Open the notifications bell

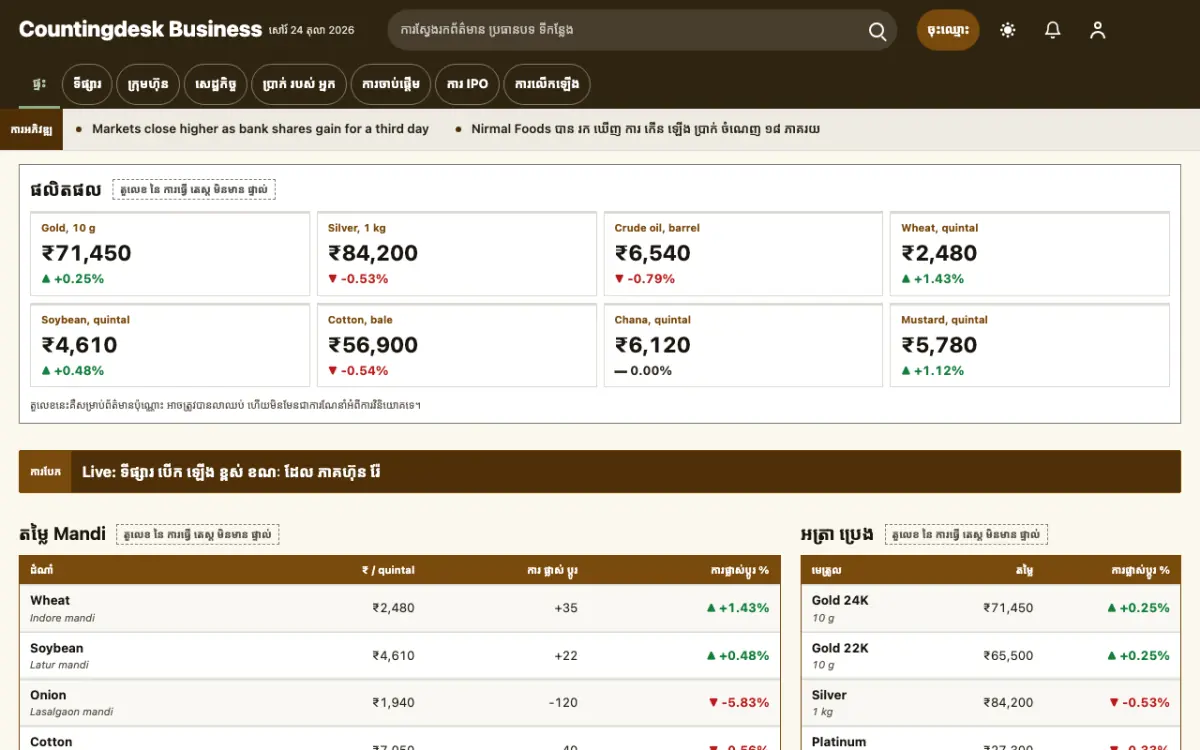coord(1053,30)
